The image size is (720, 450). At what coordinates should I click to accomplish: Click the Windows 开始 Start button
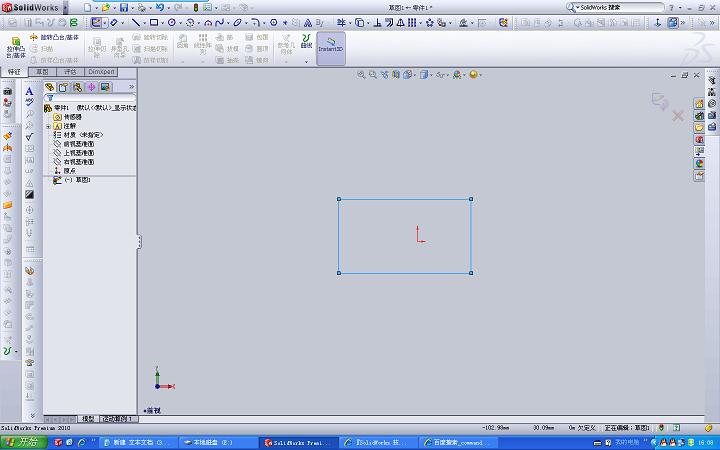[23, 443]
